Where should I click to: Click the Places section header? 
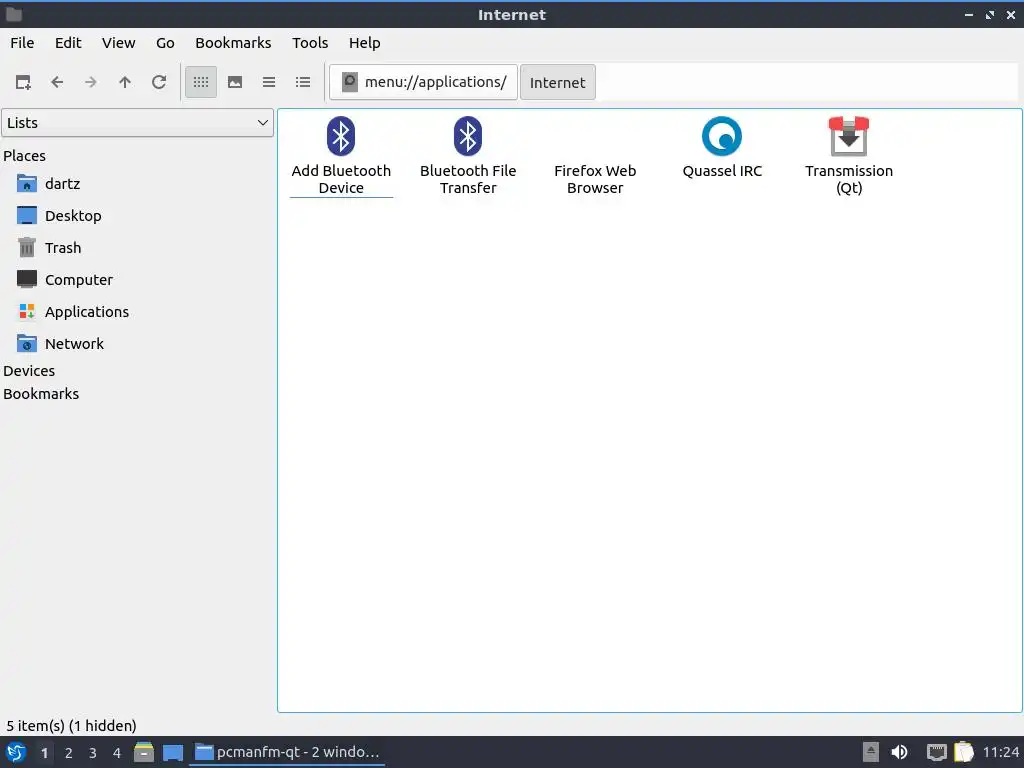(24, 156)
